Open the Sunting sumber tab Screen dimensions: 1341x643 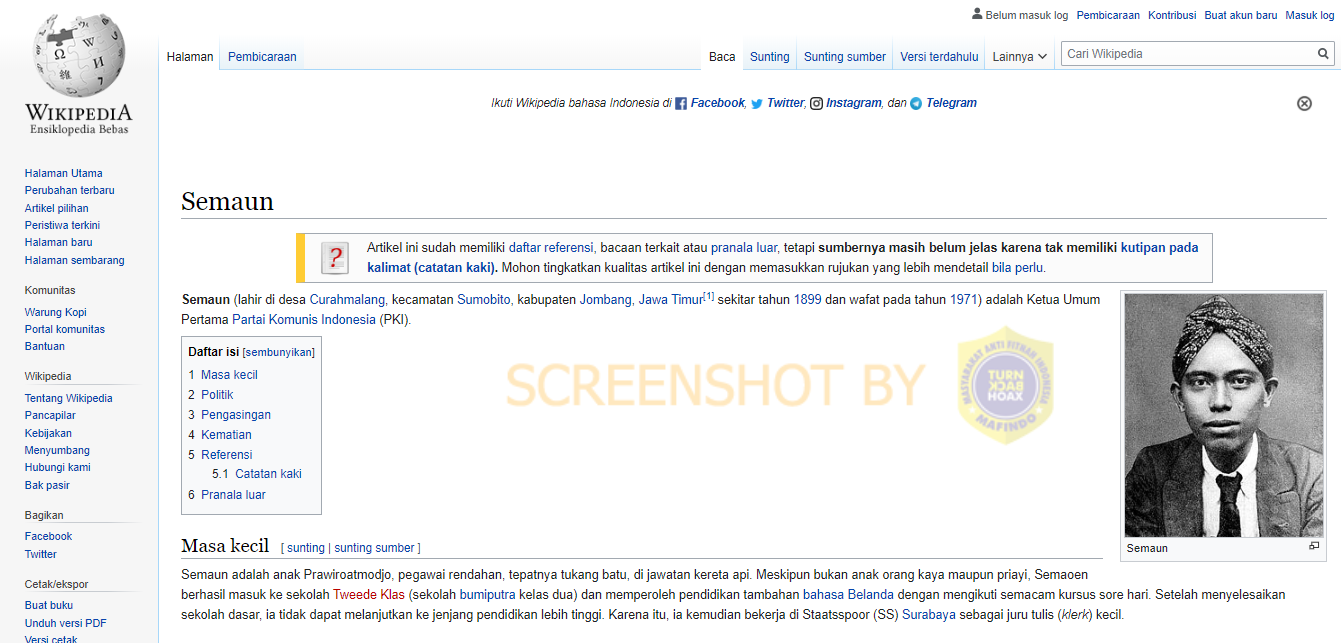coord(845,57)
